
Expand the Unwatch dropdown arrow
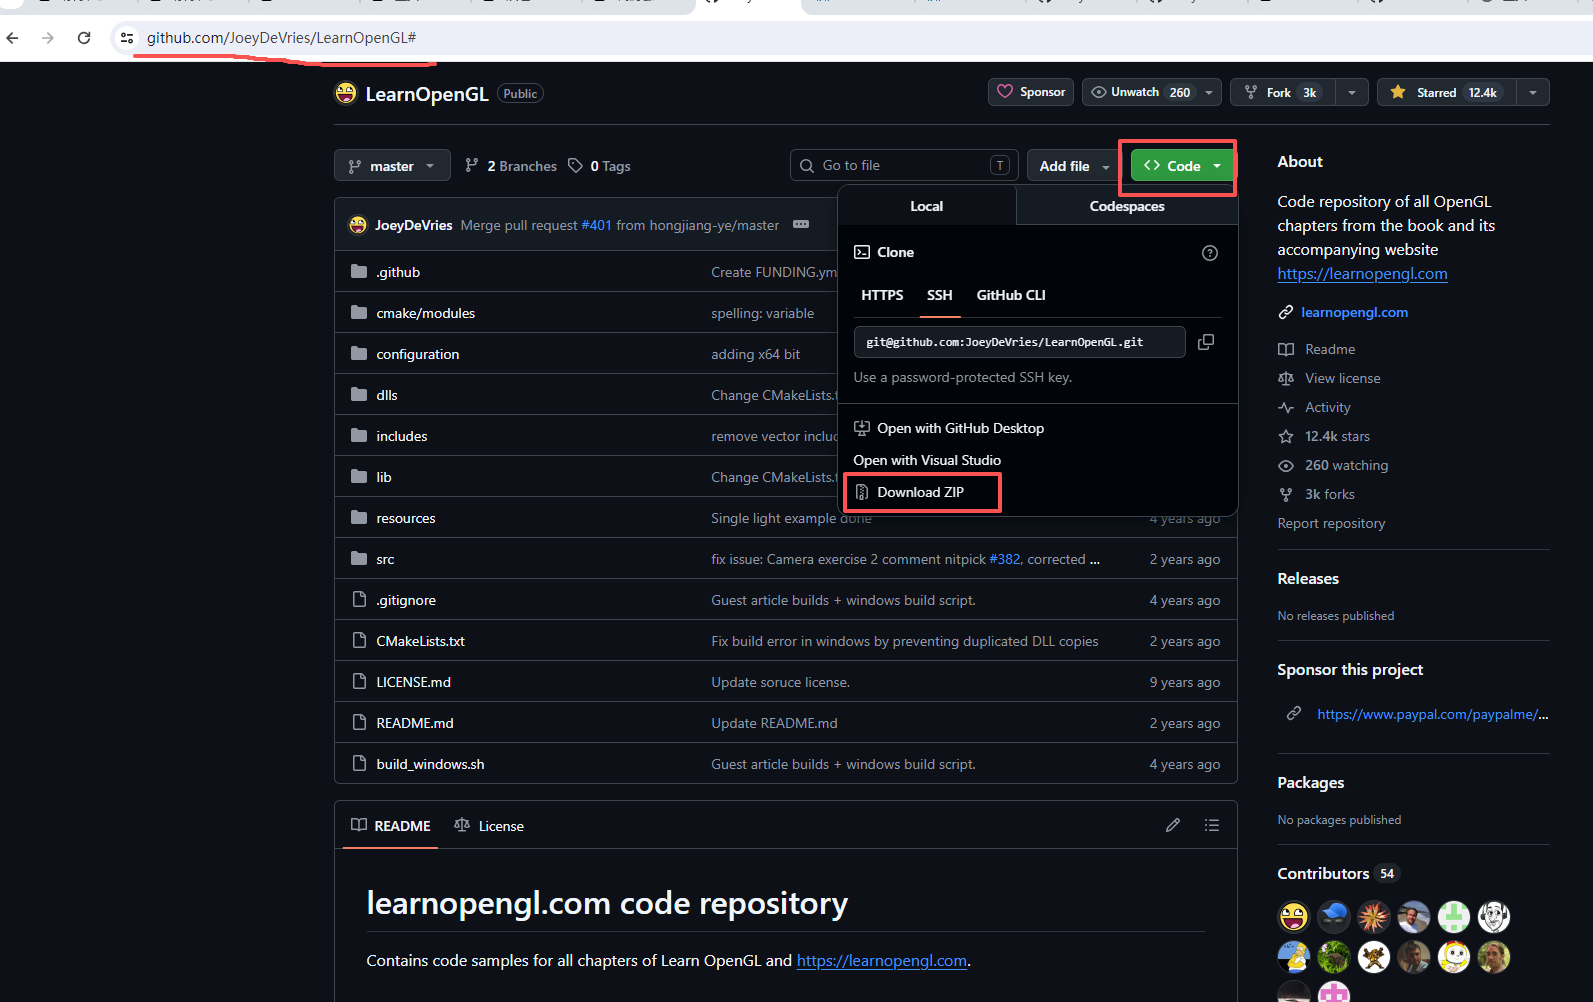[1209, 92]
